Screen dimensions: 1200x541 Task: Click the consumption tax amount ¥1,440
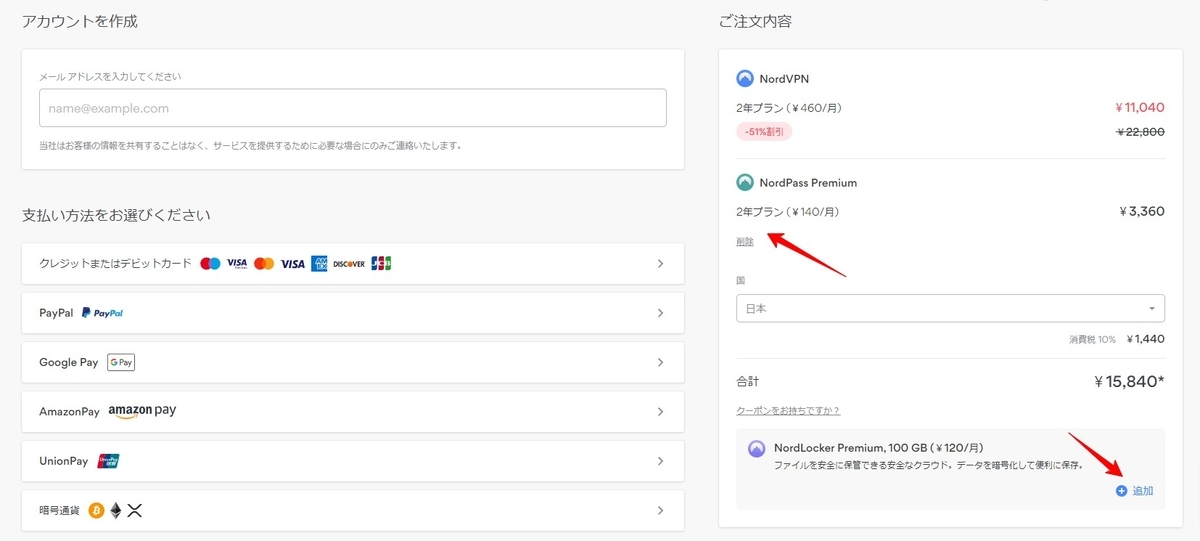pos(1145,339)
